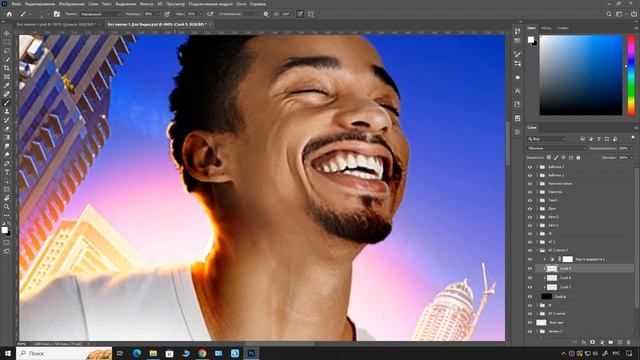Hide the Бабочка 2 group
Image resolution: width=640 pixels, height=360 pixels.
(x=530, y=167)
